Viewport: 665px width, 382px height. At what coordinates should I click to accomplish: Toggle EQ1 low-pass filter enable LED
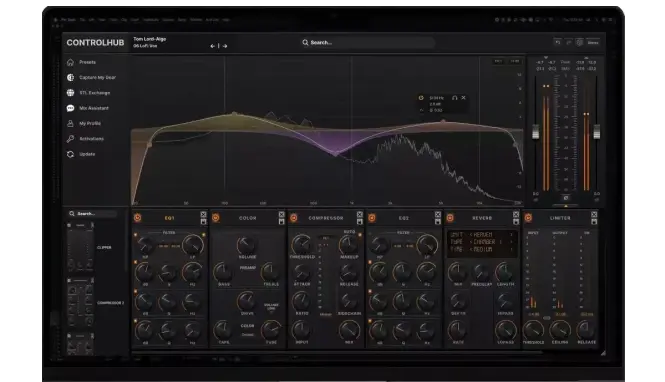coord(204,234)
